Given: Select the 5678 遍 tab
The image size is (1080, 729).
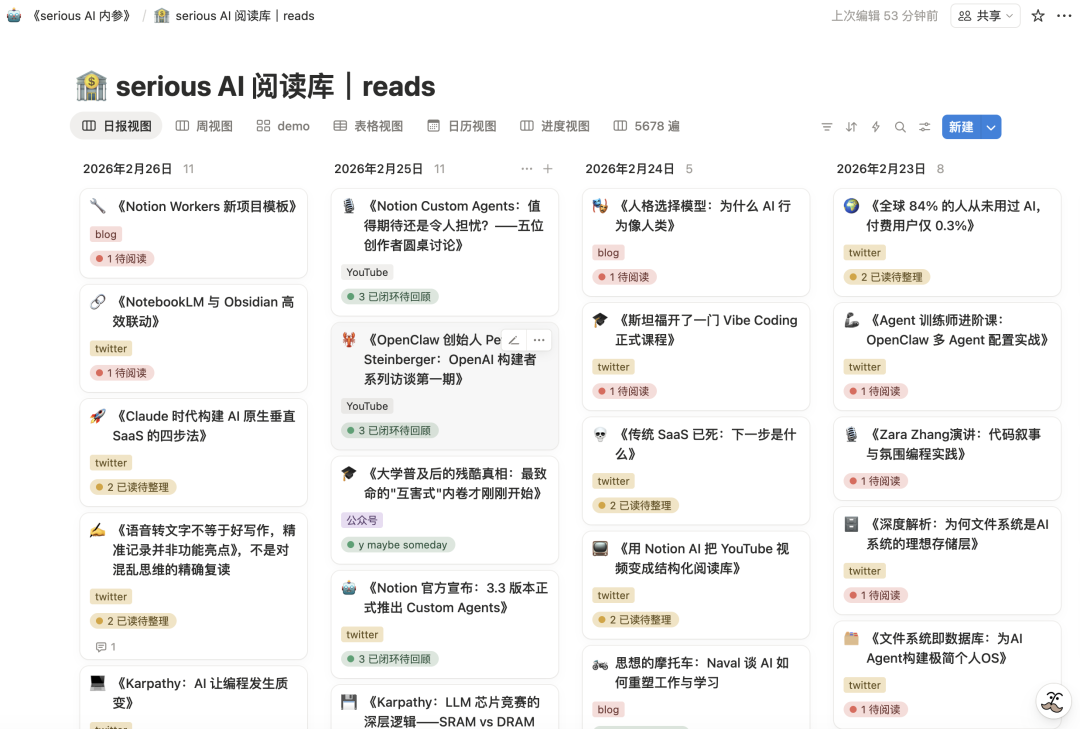Looking at the screenshot, I should coord(647,126).
